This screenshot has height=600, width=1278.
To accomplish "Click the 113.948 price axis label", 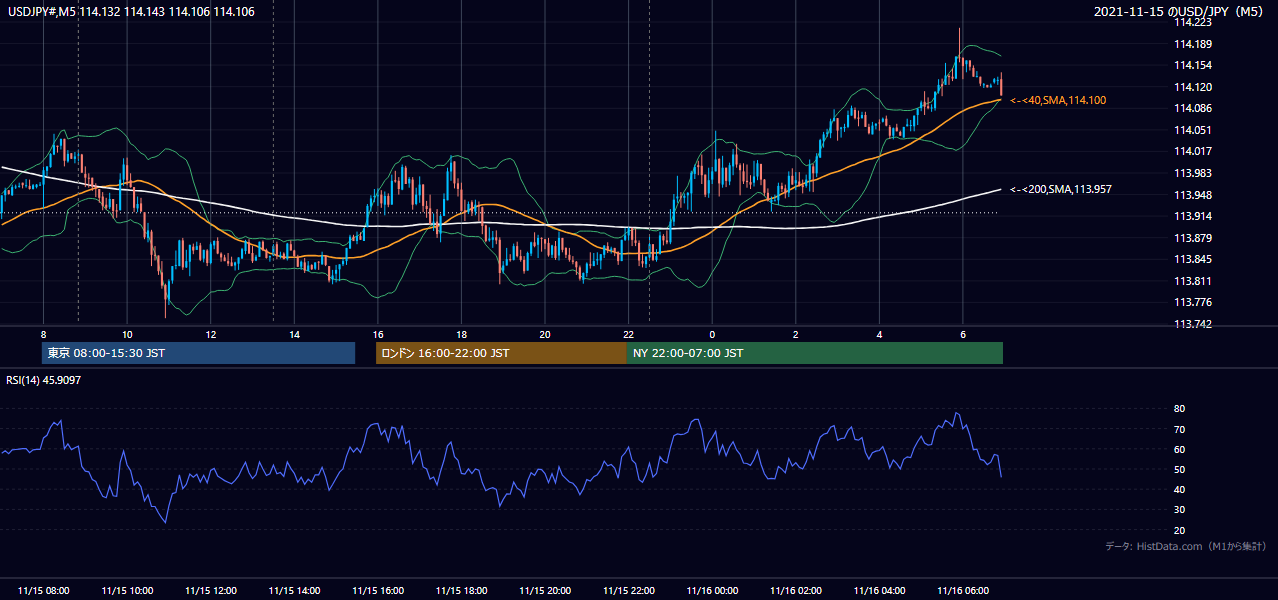I will 1193,195.
